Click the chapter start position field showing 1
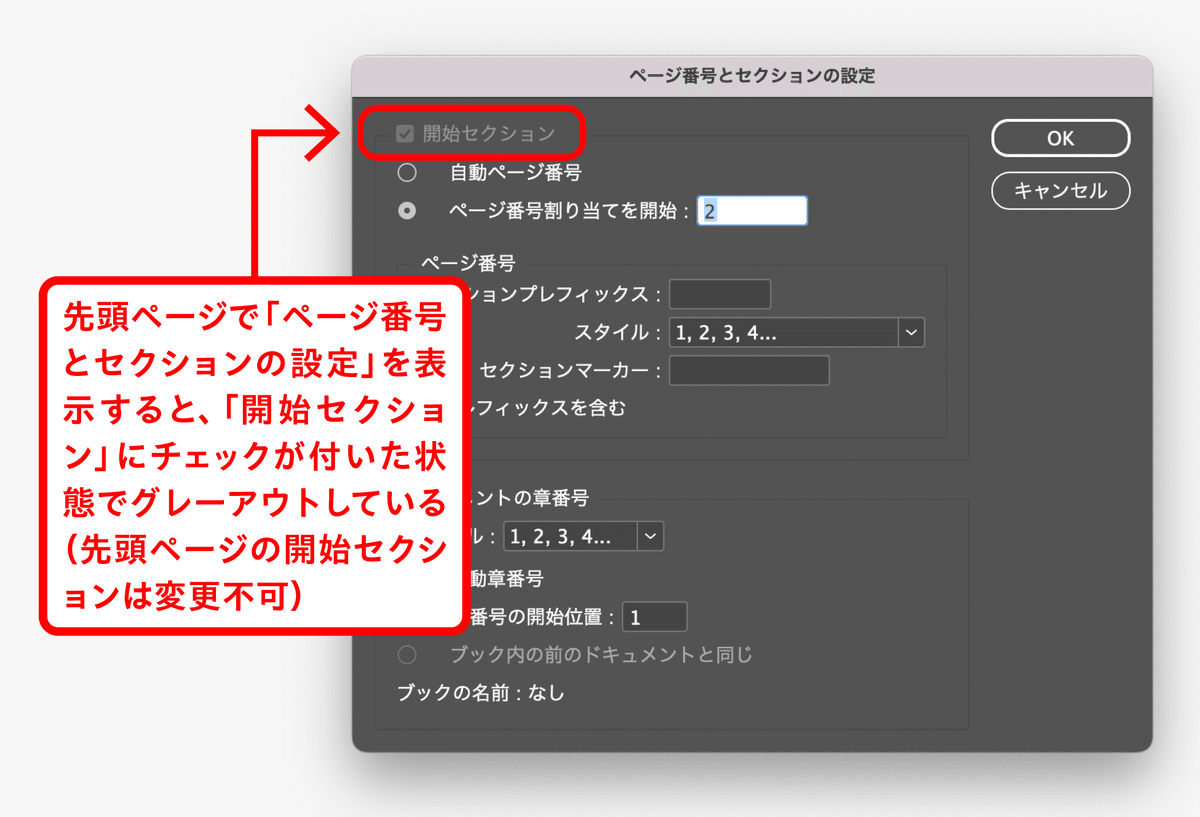1200x817 pixels. pos(654,617)
